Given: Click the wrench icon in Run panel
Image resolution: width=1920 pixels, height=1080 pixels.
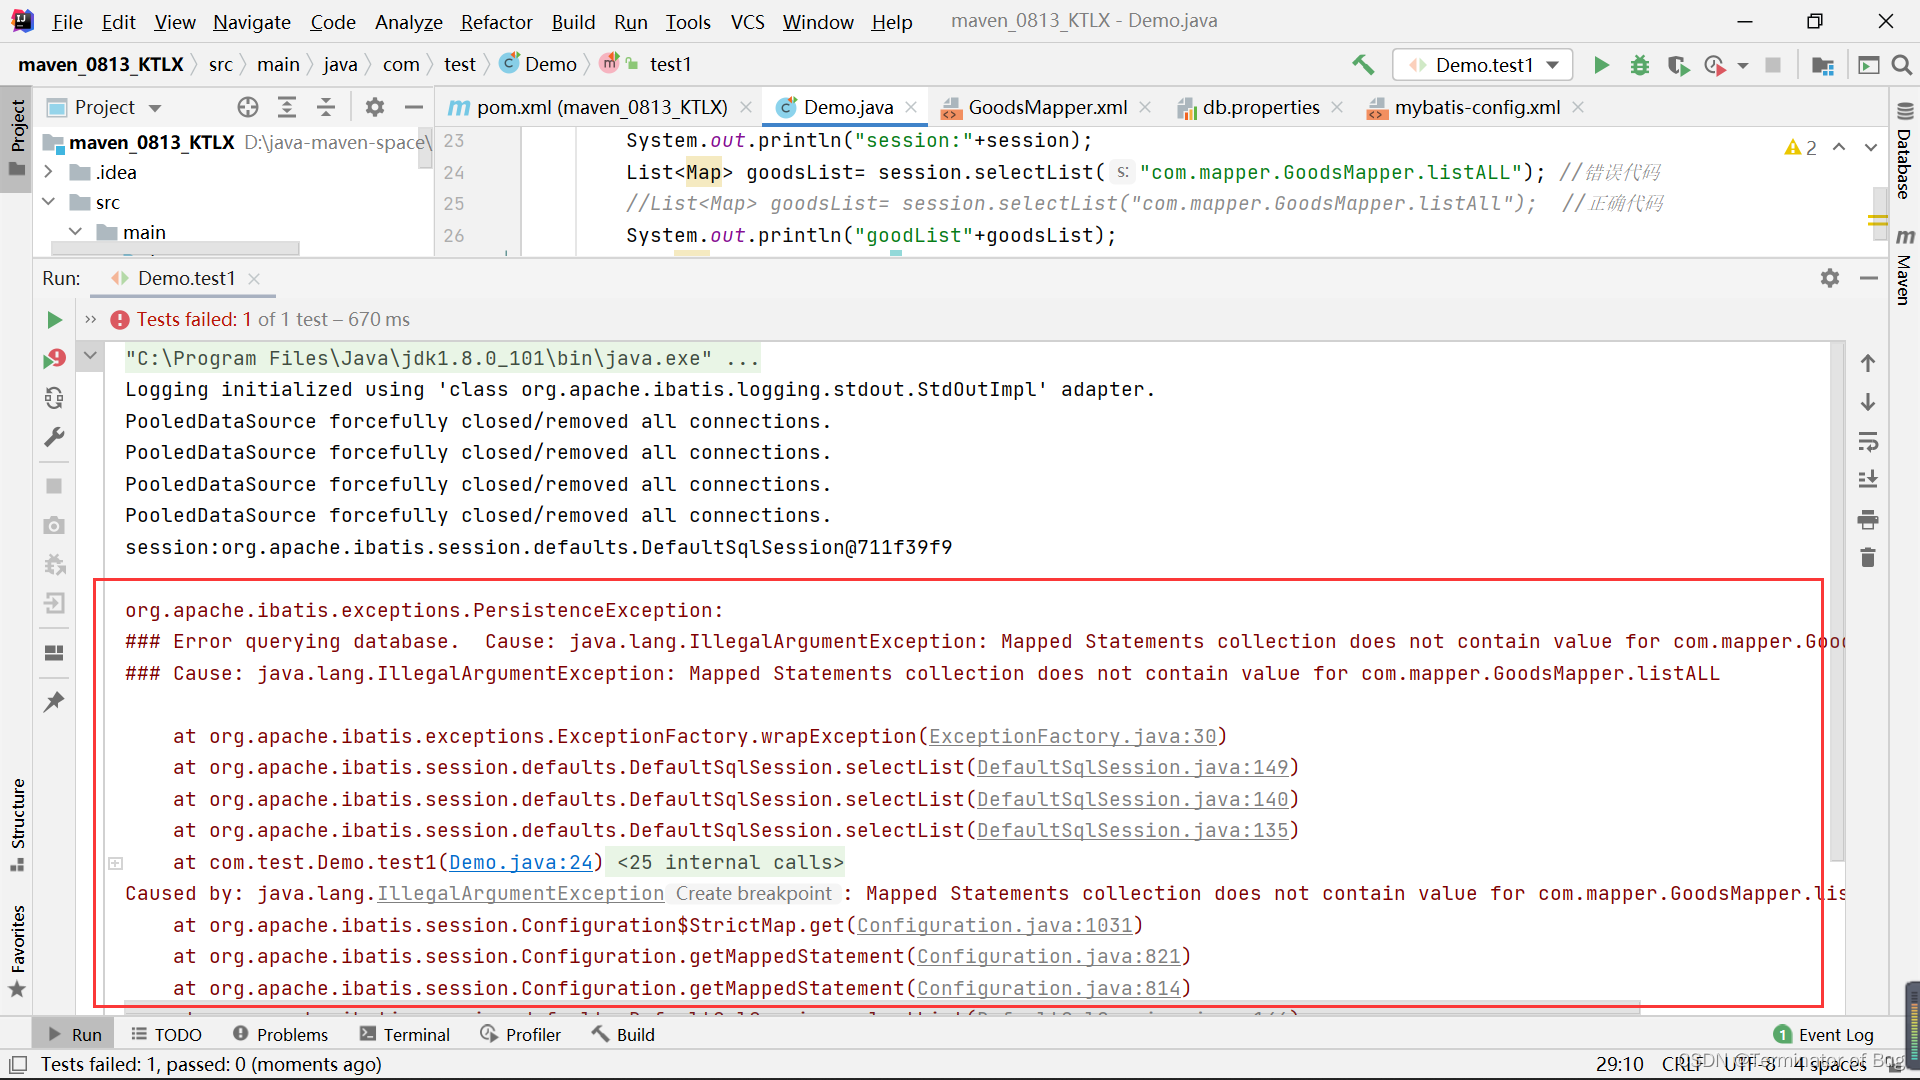Looking at the screenshot, I should (x=54, y=437).
